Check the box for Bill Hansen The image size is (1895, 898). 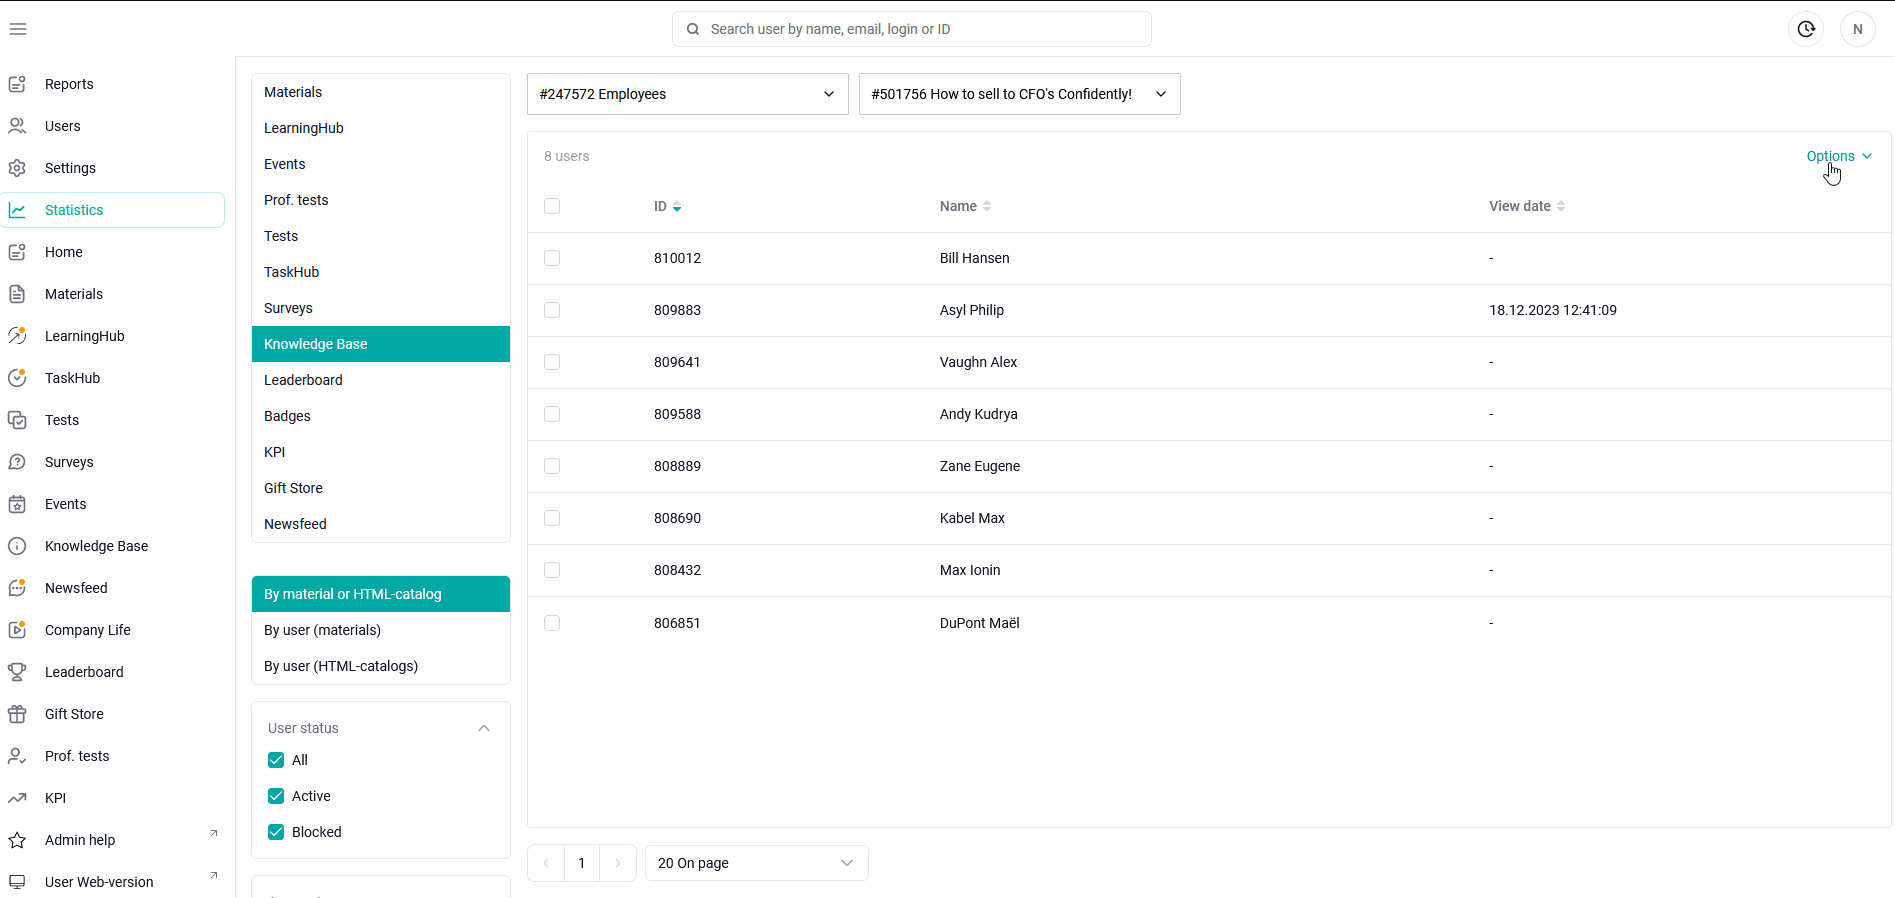(552, 258)
